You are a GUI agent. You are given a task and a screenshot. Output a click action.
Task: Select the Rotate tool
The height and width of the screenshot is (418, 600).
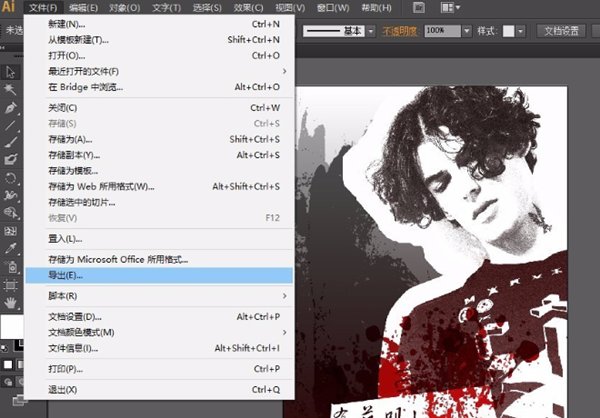pos(10,178)
